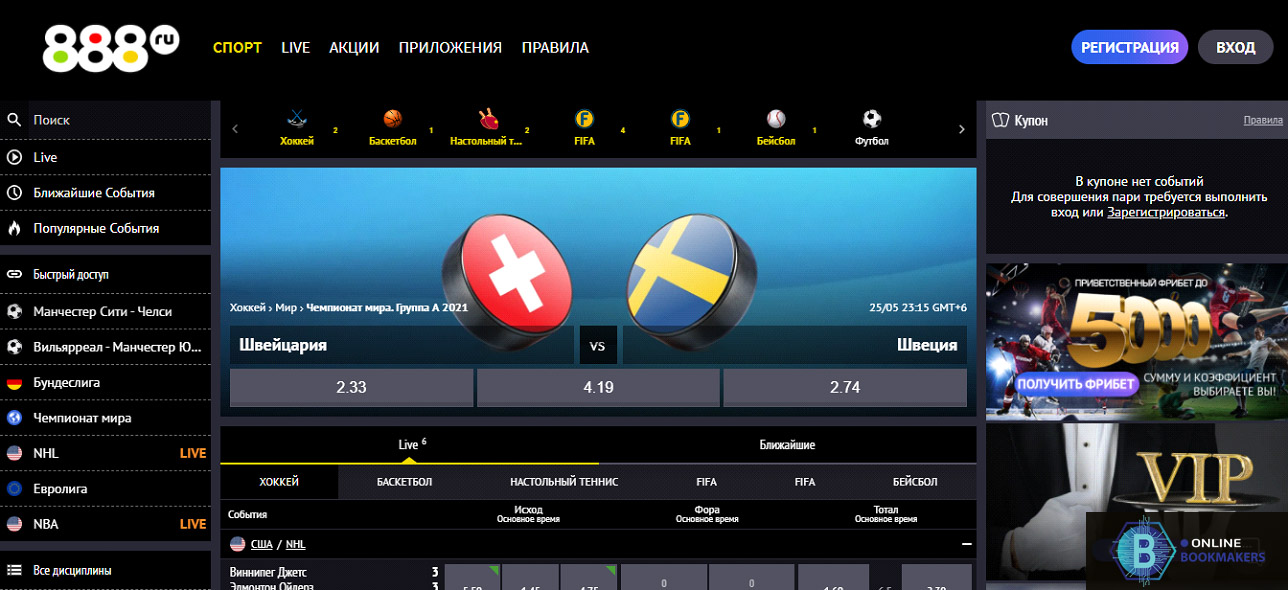Image resolution: width=1288 pixels, height=590 pixels.
Task: Click the search magnifier icon
Action: 14,120
